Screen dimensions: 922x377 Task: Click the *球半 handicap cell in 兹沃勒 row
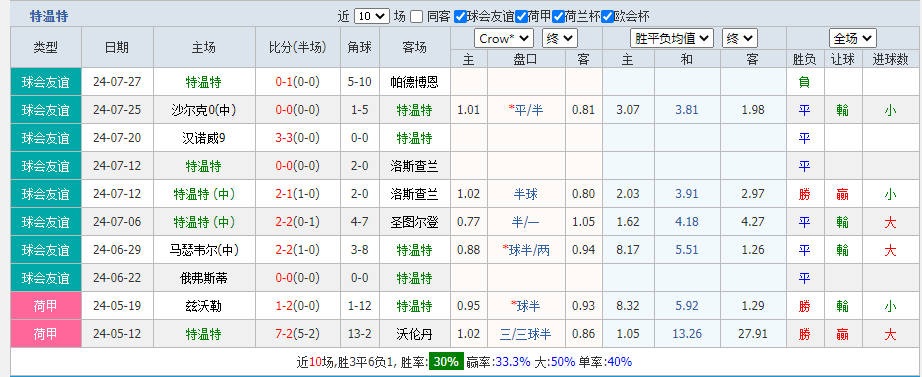[526, 306]
